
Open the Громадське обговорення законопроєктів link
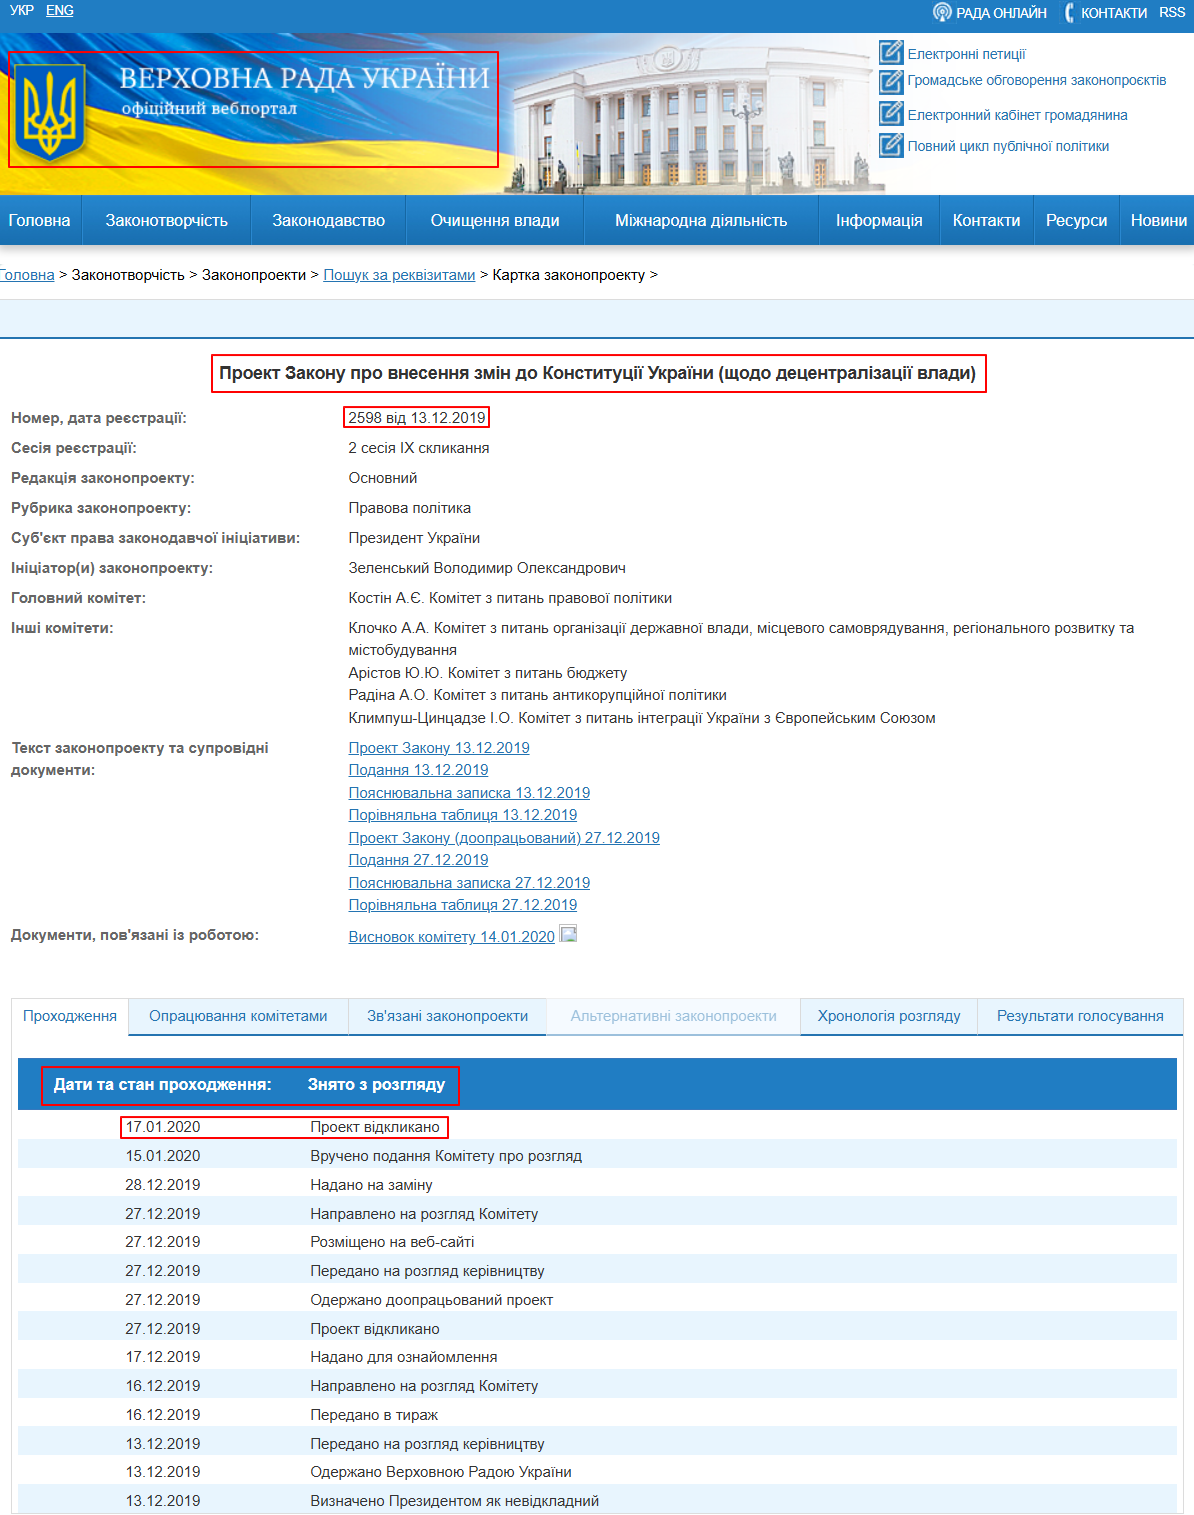[x=1036, y=80]
